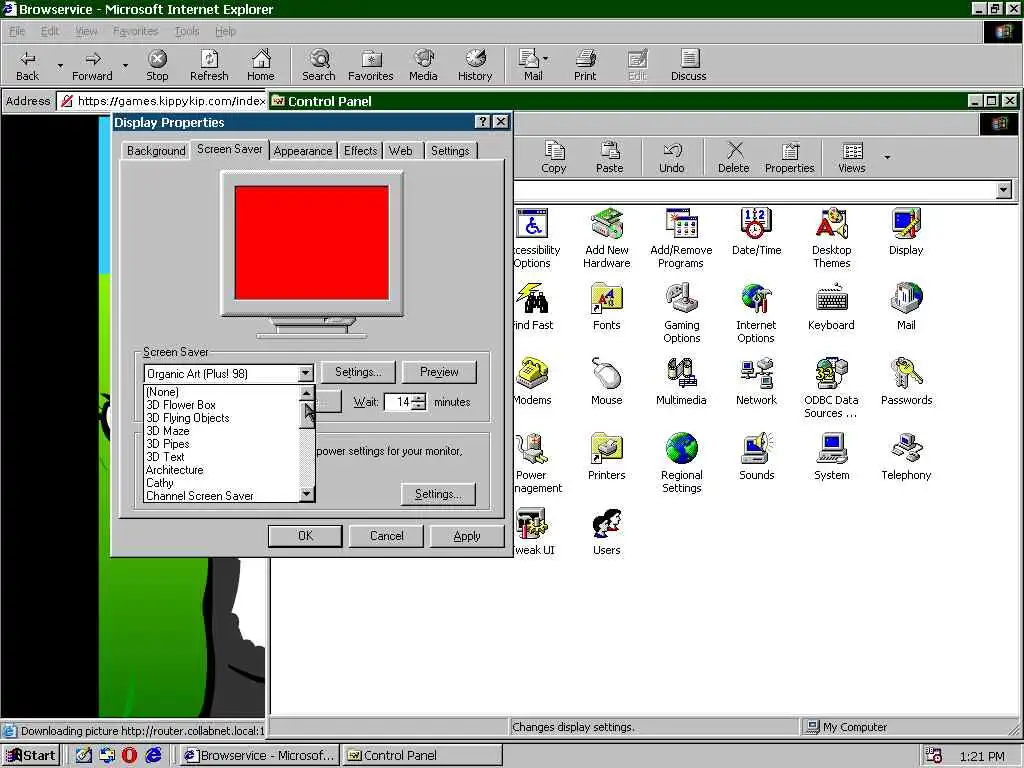The width and height of the screenshot is (1024, 768).
Task: Switch to the Settings tab
Action: (450, 151)
